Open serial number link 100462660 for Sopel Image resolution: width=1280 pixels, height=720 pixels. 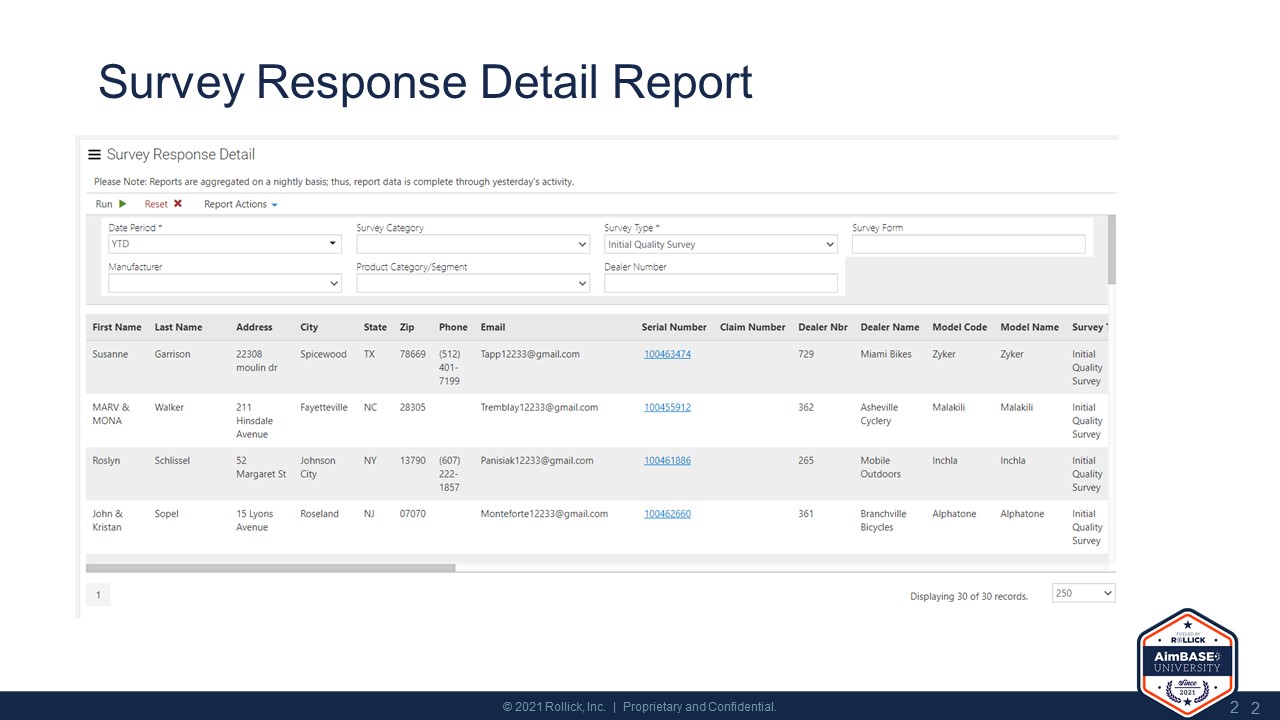(667, 513)
